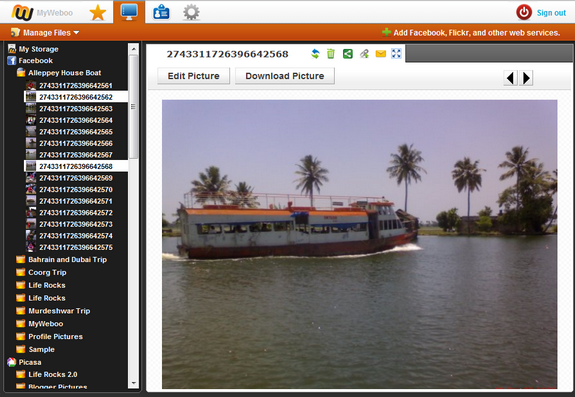Click the sidebar scrollbar thumb
Image resolution: width=575 pixels, height=397 pixels.
tap(133, 107)
